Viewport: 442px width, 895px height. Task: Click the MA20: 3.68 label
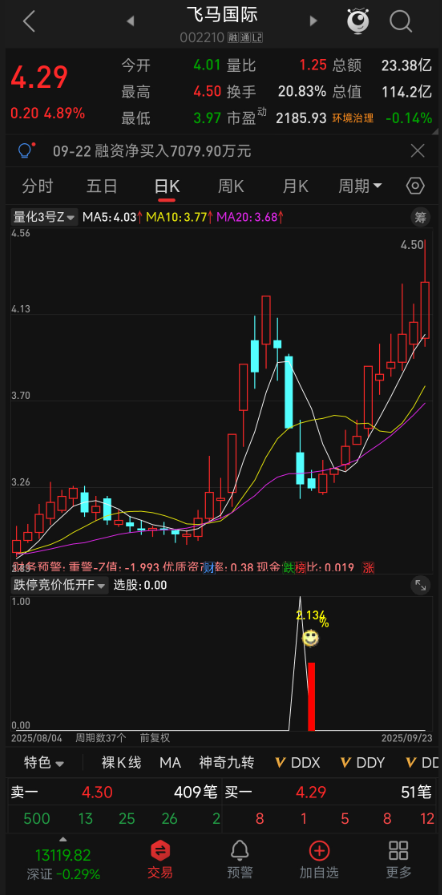(251, 217)
